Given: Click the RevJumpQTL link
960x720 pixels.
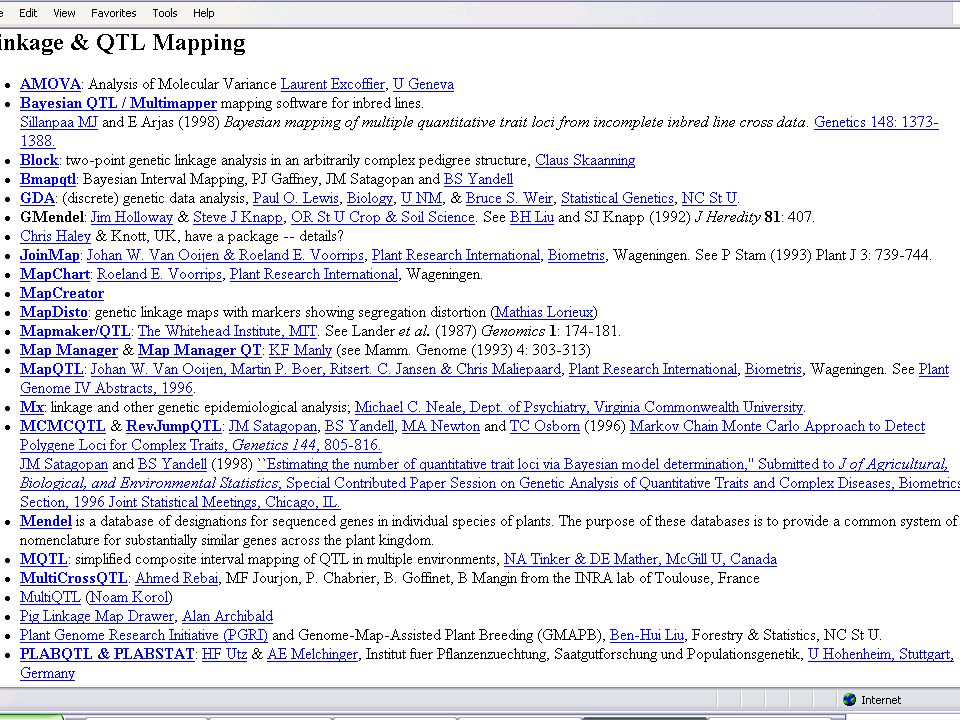Looking at the screenshot, I should click(x=173, y=426).
